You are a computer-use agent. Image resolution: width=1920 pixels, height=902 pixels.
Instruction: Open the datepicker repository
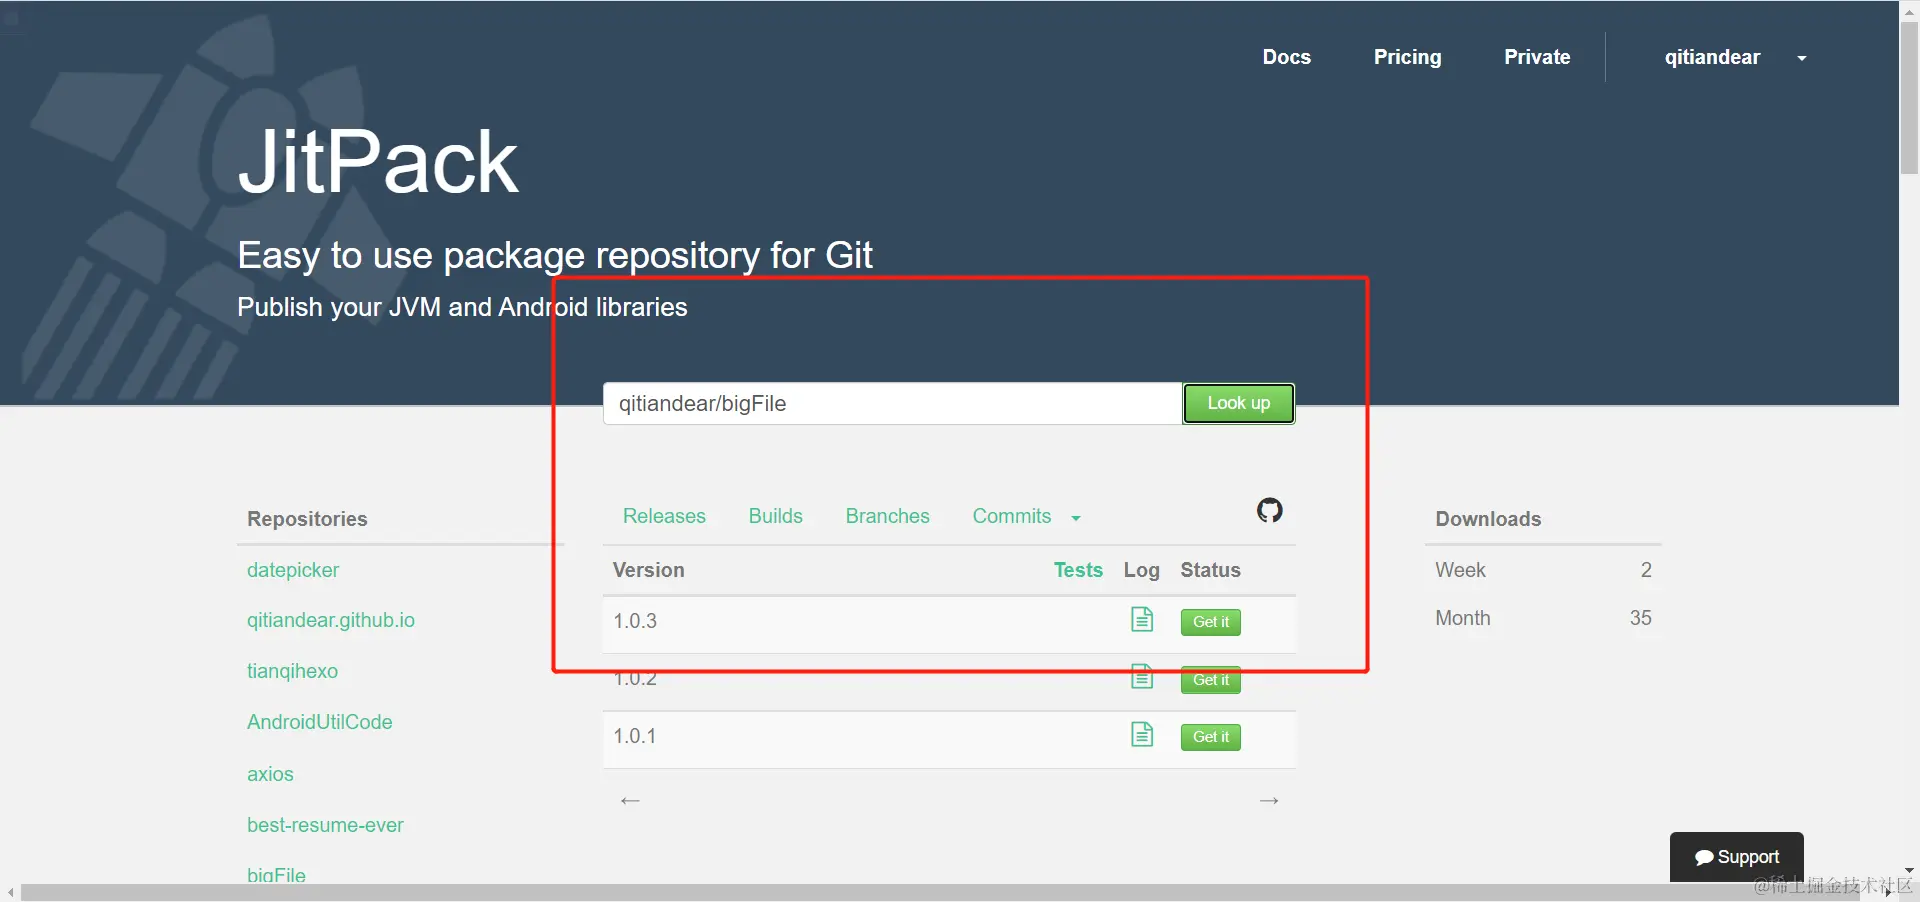pos(293,570)
